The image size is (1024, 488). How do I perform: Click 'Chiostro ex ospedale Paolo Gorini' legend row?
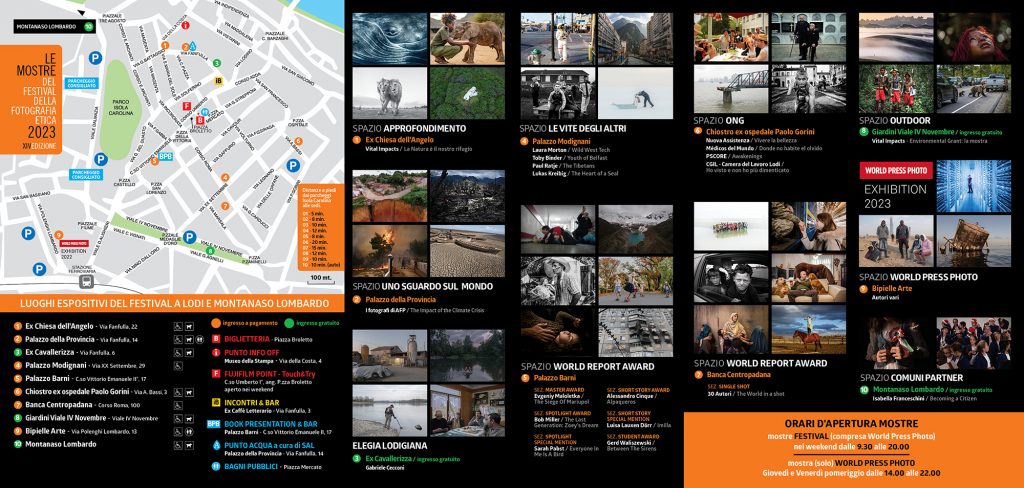(91, 391)
